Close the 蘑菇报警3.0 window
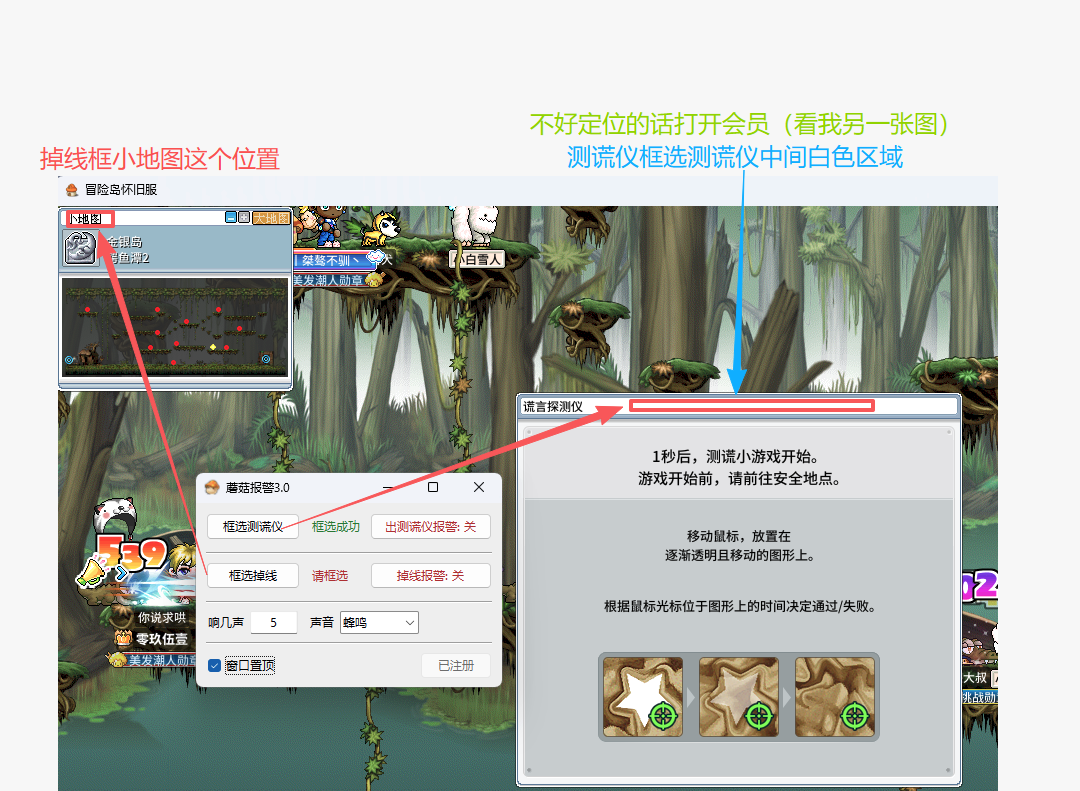This screenshot has height=791, width=1080. point(479,487)
